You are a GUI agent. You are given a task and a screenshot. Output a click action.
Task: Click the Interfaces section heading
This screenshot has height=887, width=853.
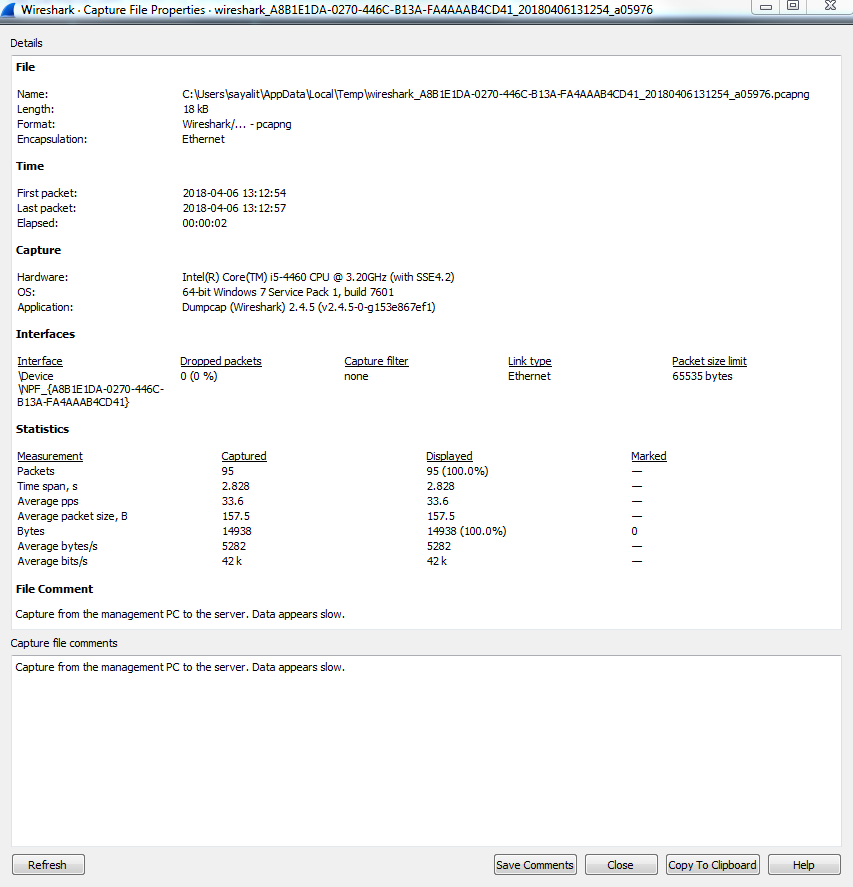point(45,334)
